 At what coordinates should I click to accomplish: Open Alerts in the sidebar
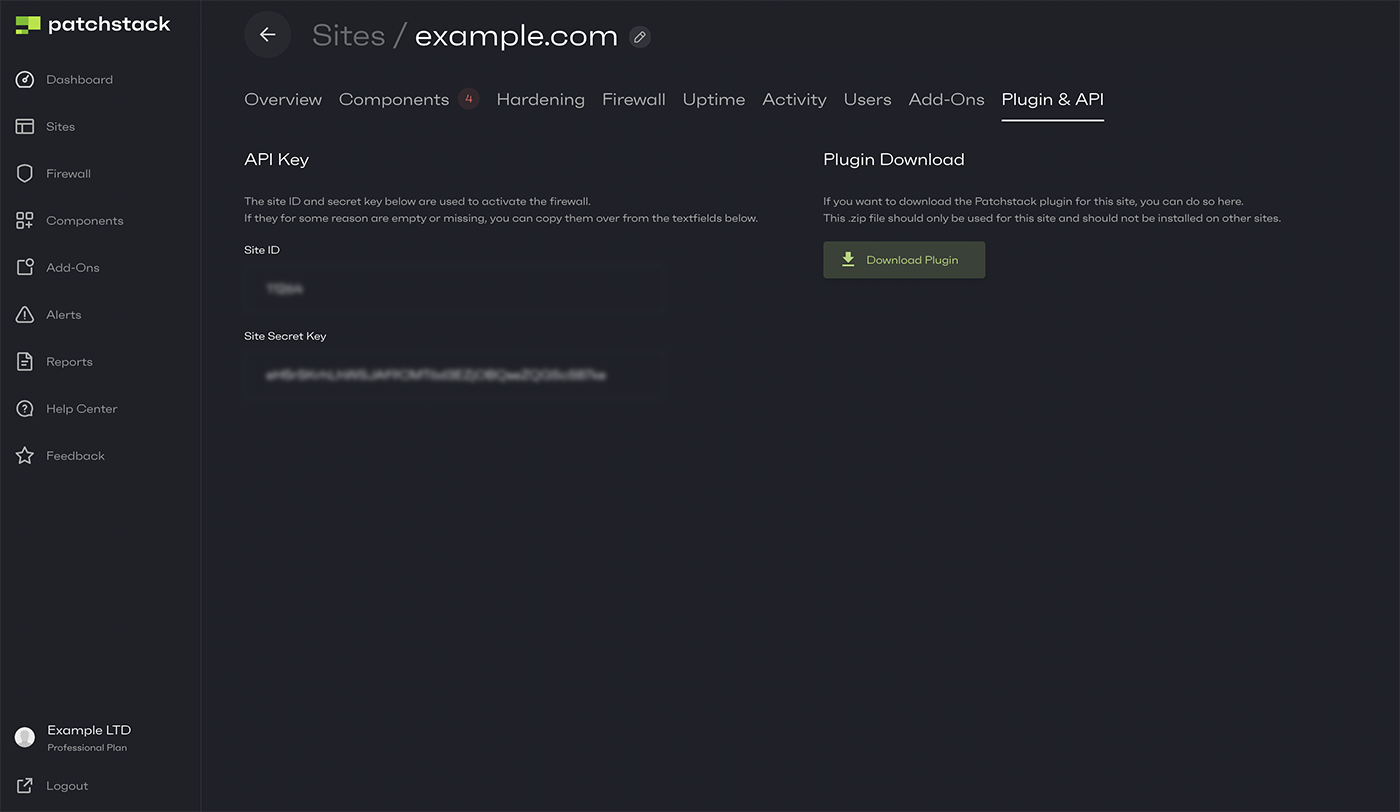tap(63, 315)
